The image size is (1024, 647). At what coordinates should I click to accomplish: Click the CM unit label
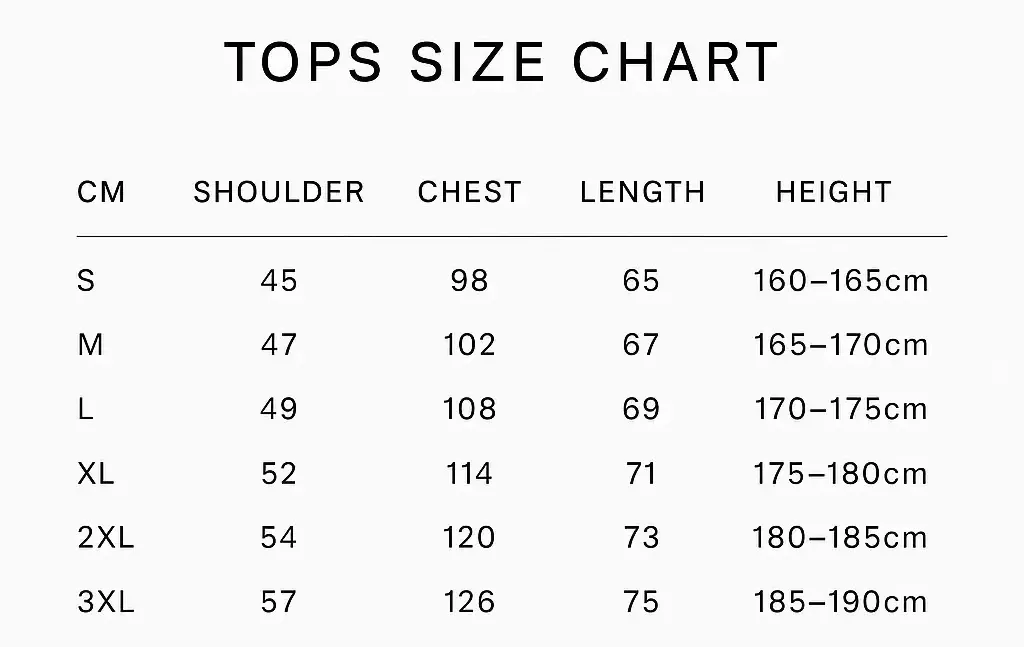point(101,192)
